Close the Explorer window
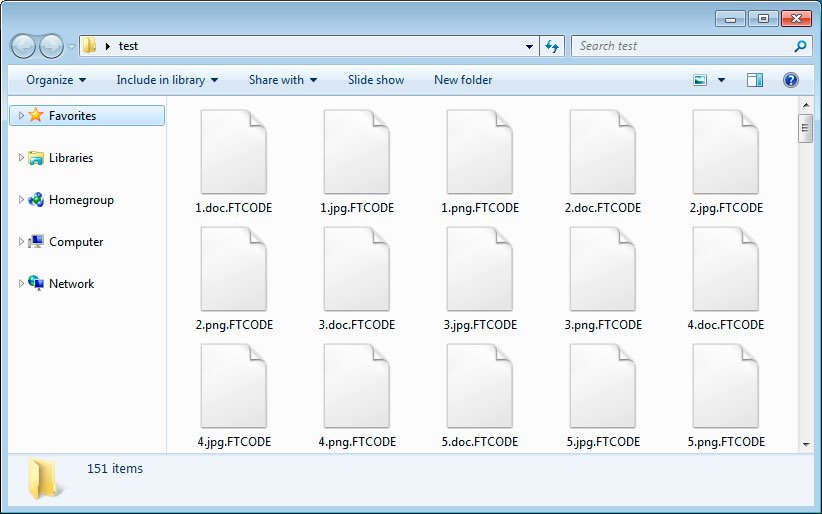 [x=796, y=19]
